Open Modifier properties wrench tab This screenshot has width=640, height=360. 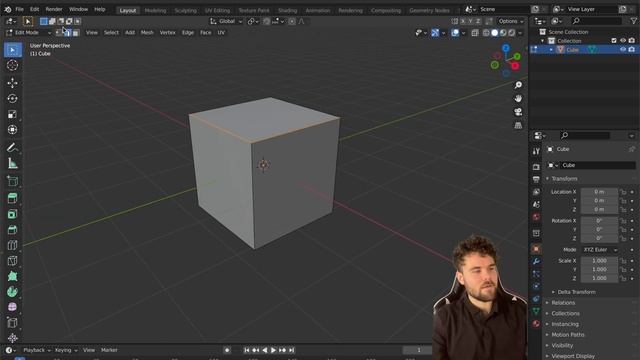(536, 261)
